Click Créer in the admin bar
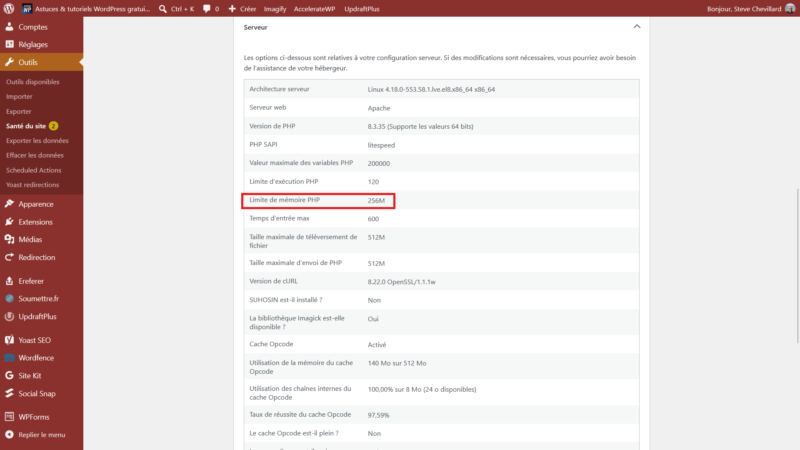Screen dimensions: 800x450 tap(248, 9)
